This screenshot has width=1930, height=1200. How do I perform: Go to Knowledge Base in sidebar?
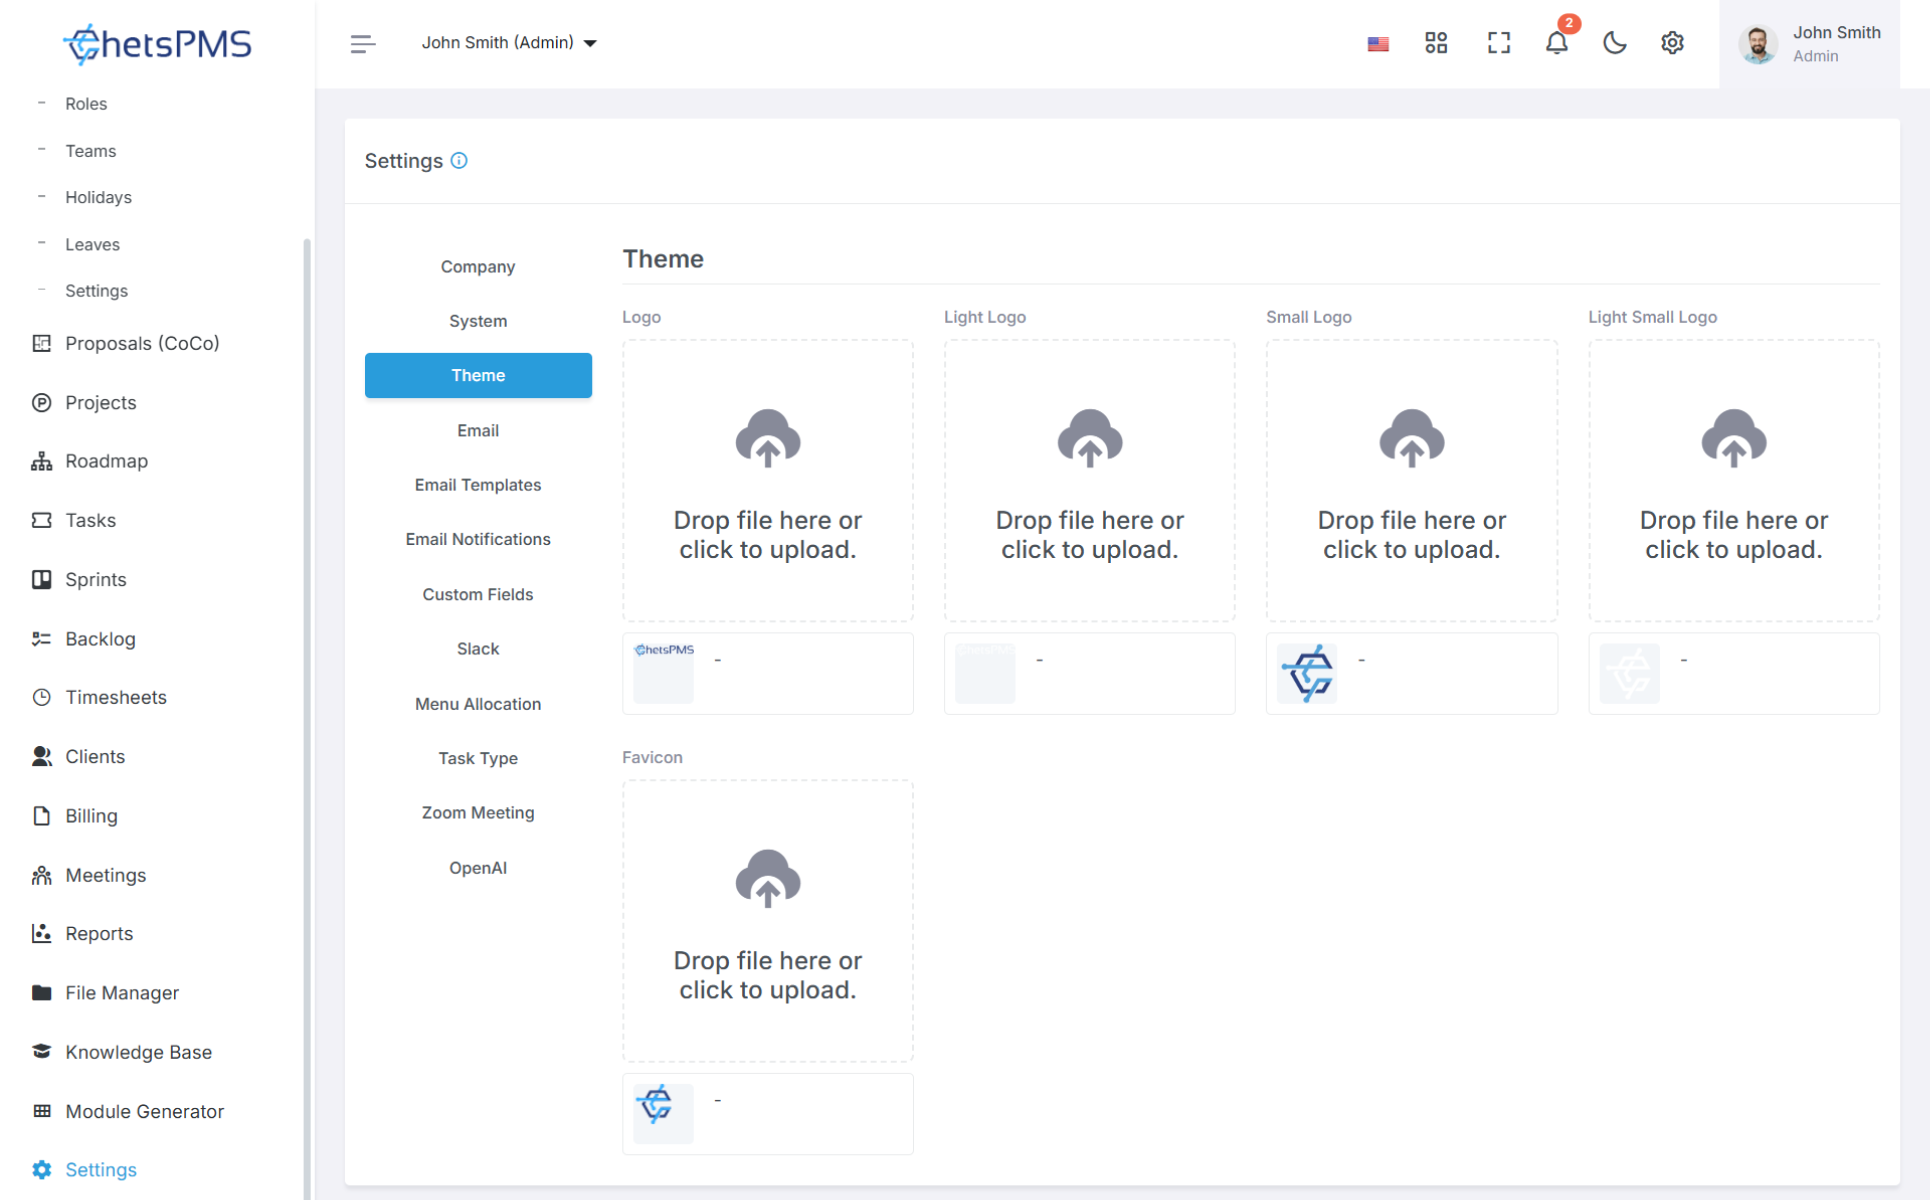(x=138, y=1052)
